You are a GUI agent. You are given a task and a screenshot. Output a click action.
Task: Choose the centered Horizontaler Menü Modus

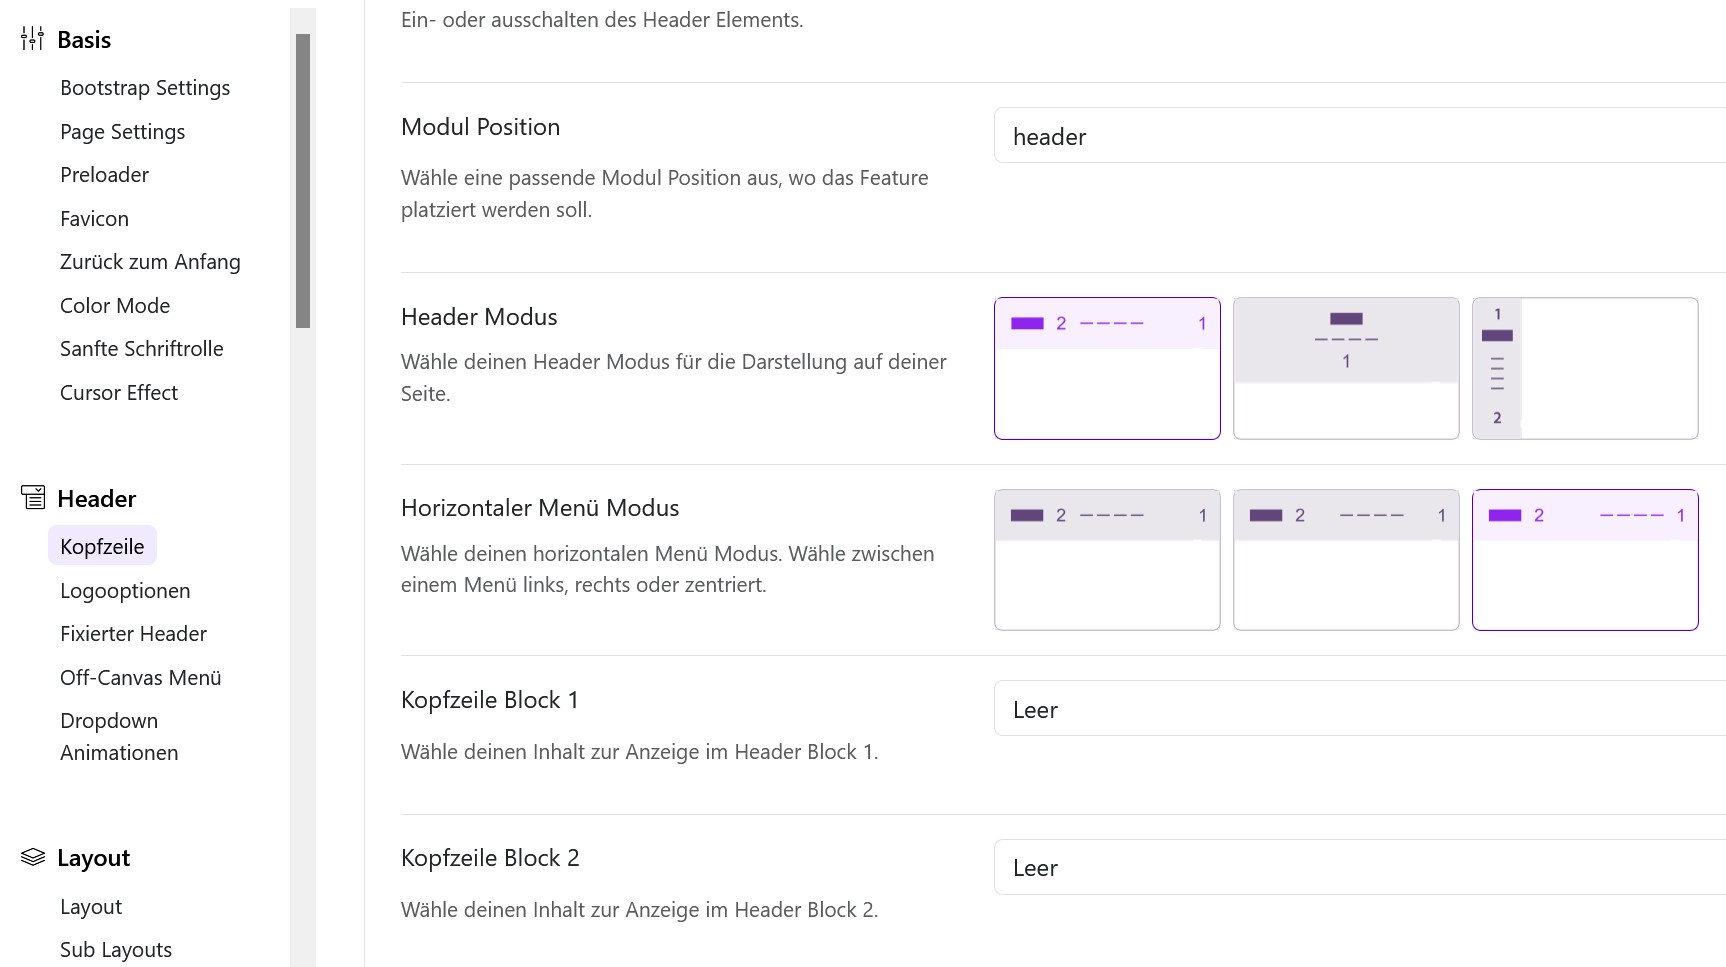tap(1585, 559)
